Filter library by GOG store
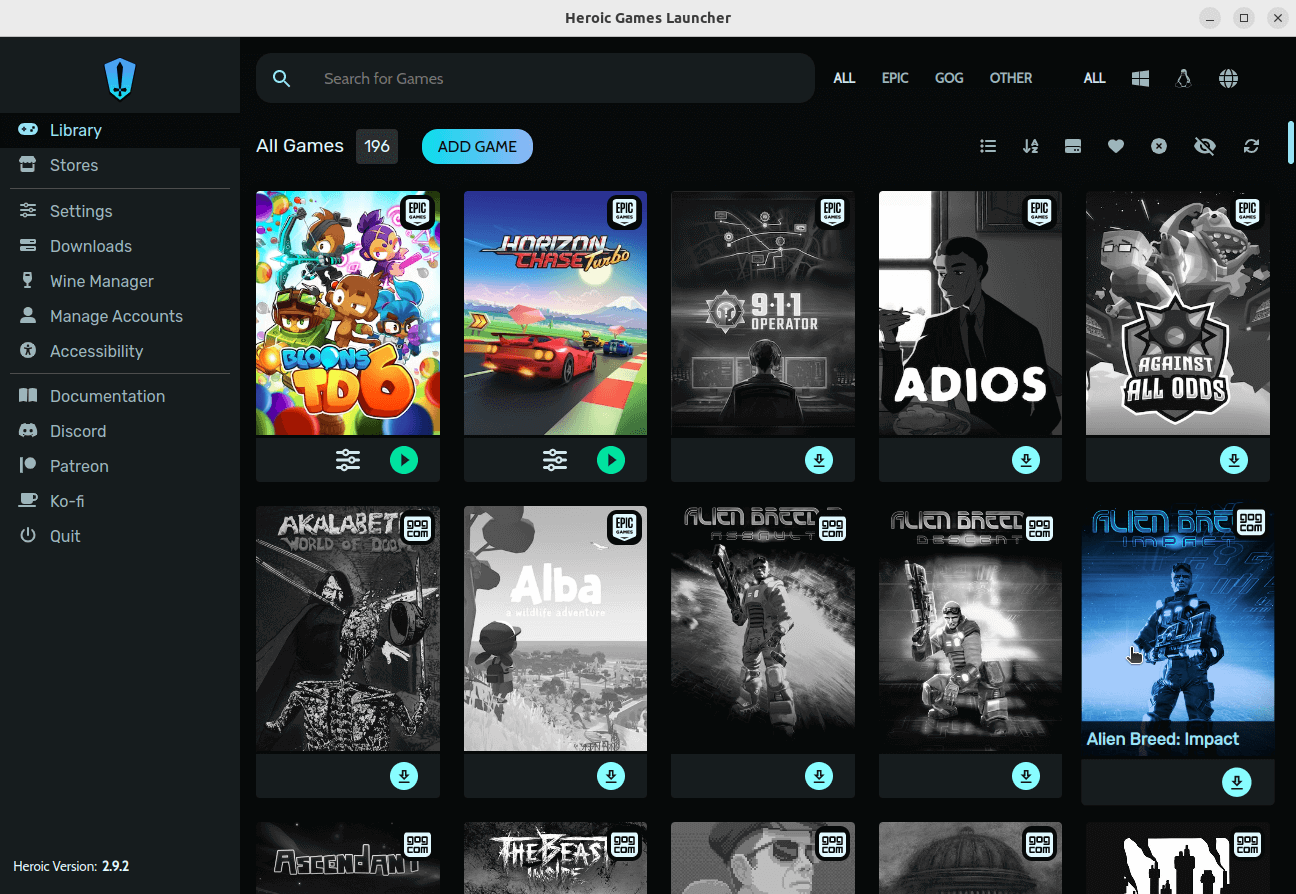 (949, 78)
